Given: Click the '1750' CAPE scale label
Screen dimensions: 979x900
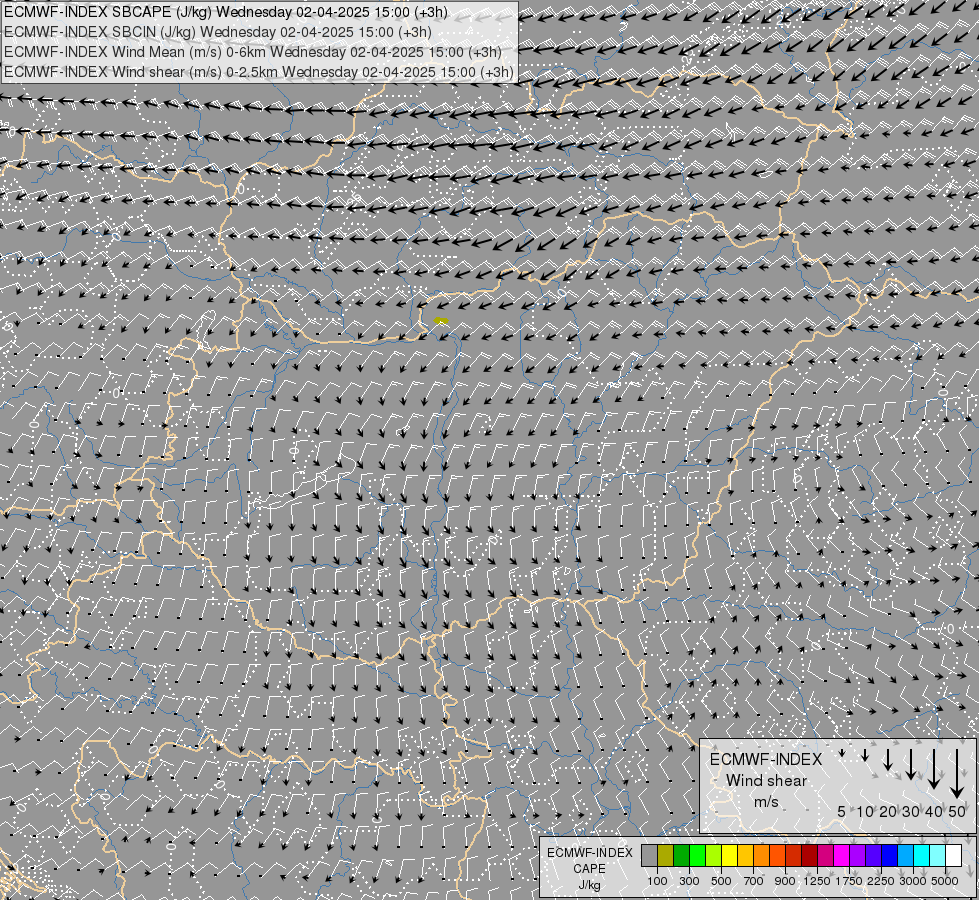Looking at the screenshot, I should point(849,881).
